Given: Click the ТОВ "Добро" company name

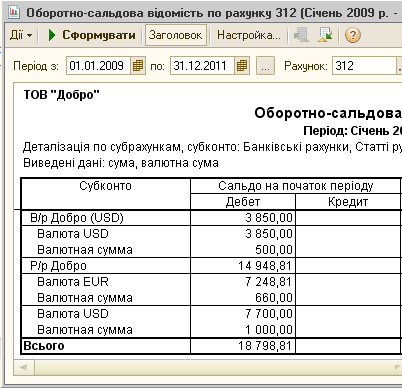Looking at the screenshot, I should coord(62,95).
